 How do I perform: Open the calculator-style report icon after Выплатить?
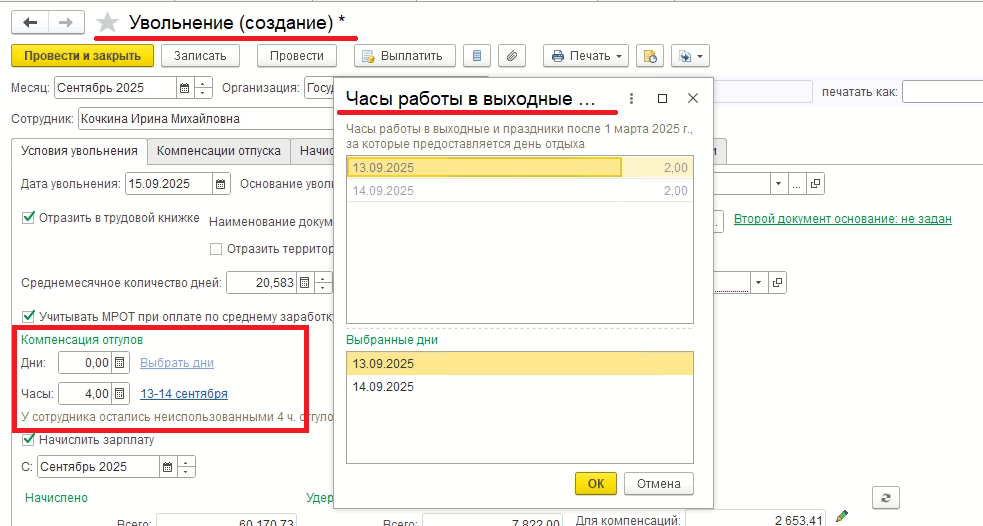pos(476,56)
